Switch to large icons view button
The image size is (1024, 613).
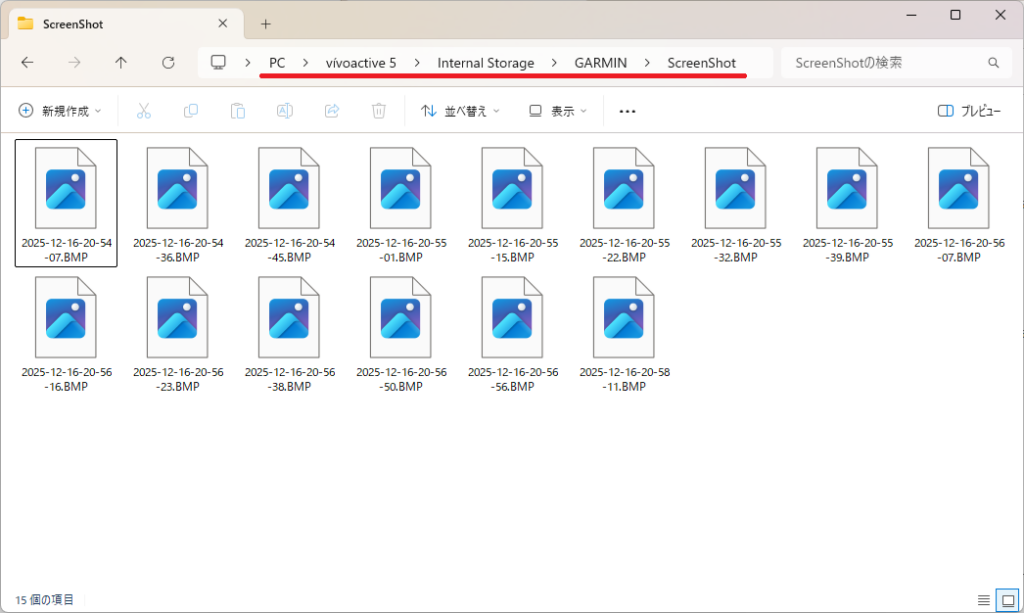point(1007,600)
